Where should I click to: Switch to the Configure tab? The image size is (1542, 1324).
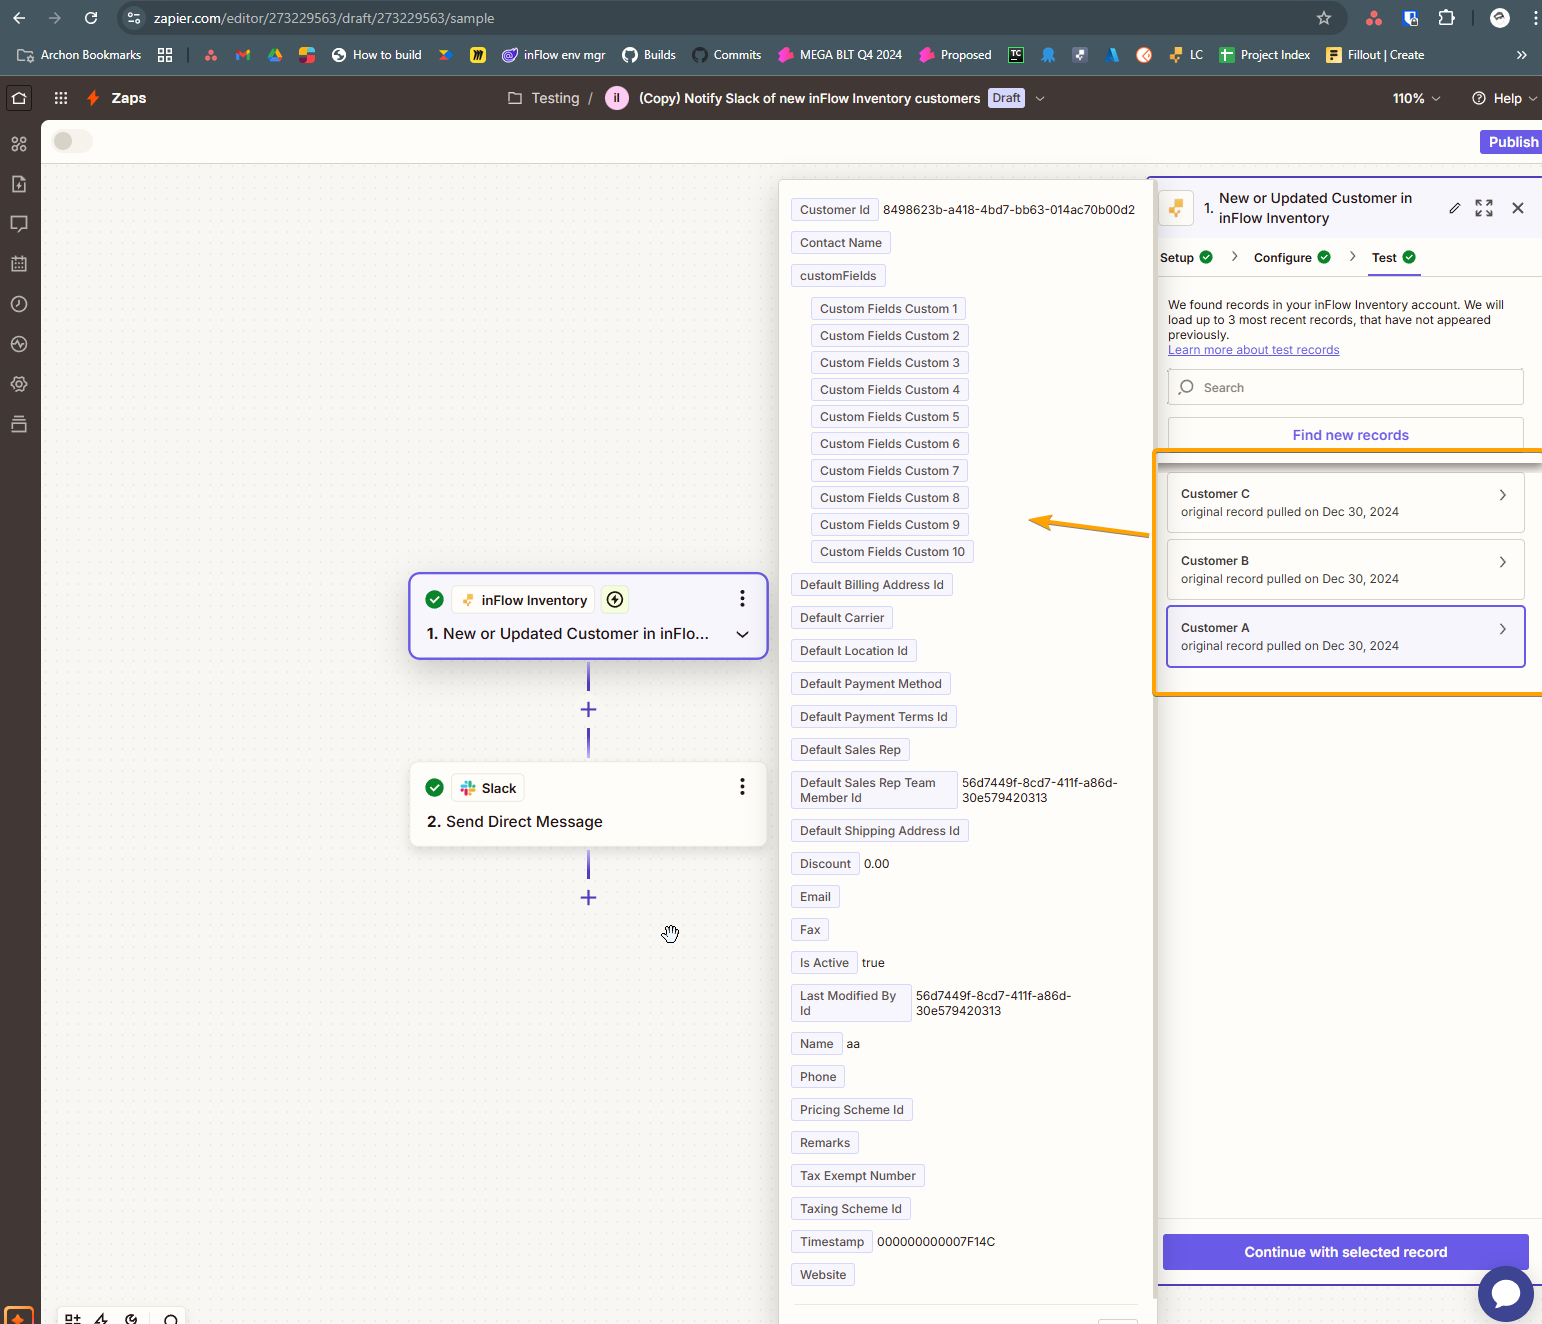[1292, 257]
